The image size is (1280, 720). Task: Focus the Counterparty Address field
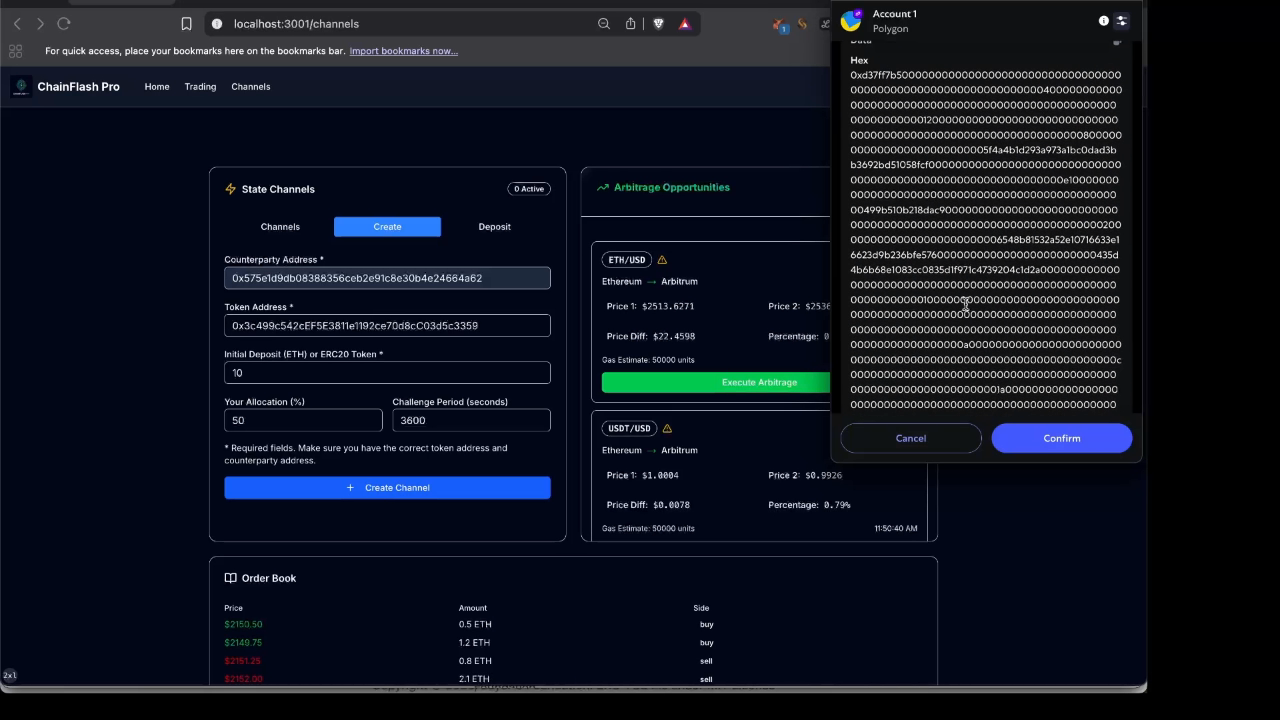tap(388, 278)
